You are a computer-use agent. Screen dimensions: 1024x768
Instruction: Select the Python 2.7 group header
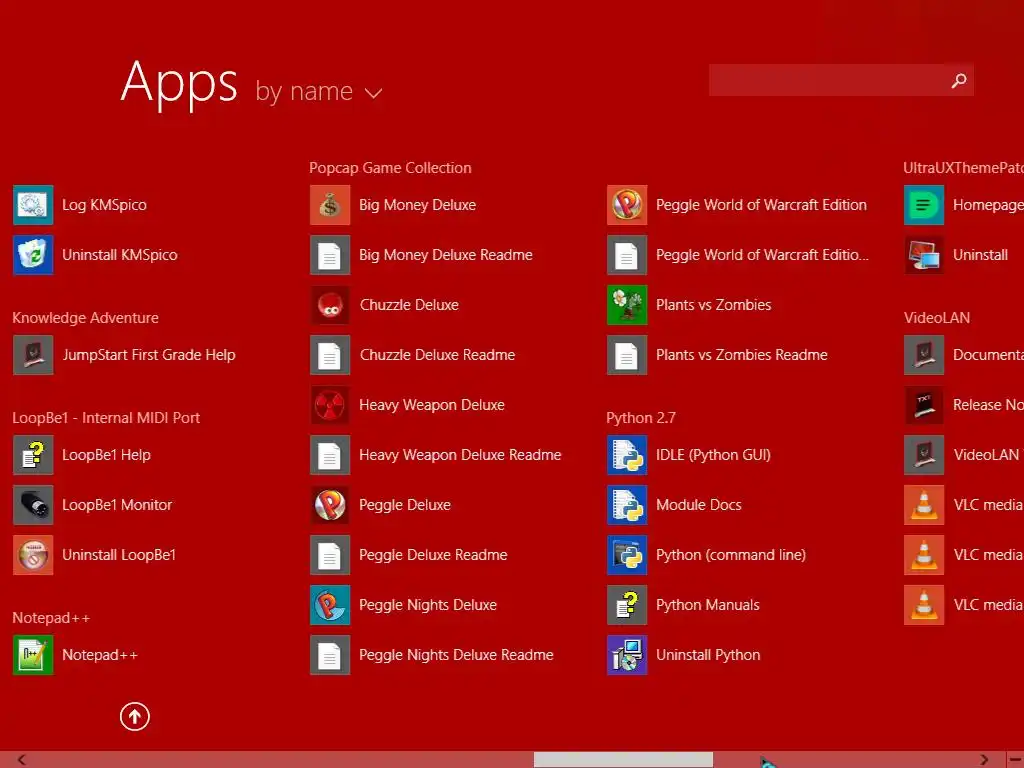coord(641,418)
